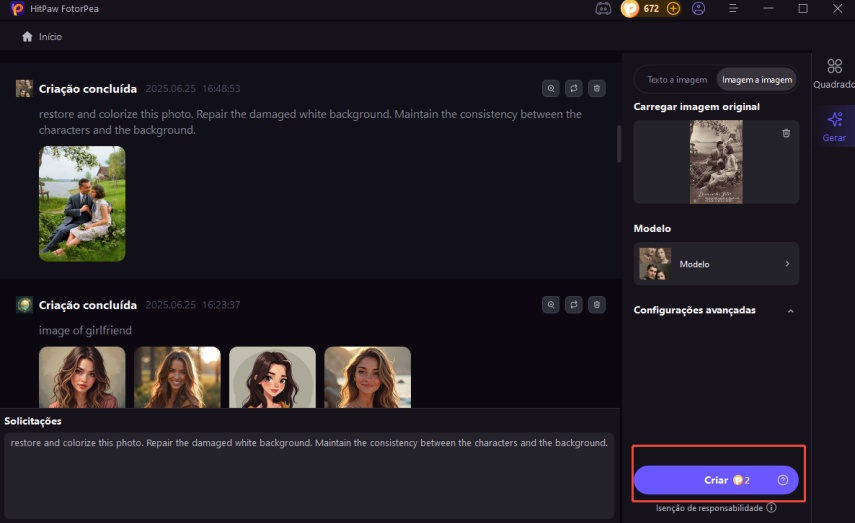Click the 672 credits count
The height and width of the screenshot is (523, 855).
(x=651, y=9)
